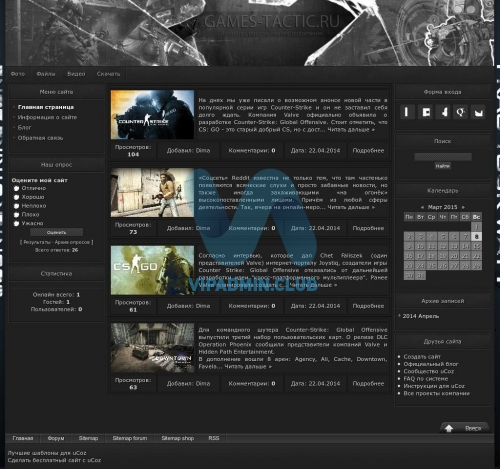Go to next month in the calendar
The height and width of the screenshot is (469, 500).
463,207
